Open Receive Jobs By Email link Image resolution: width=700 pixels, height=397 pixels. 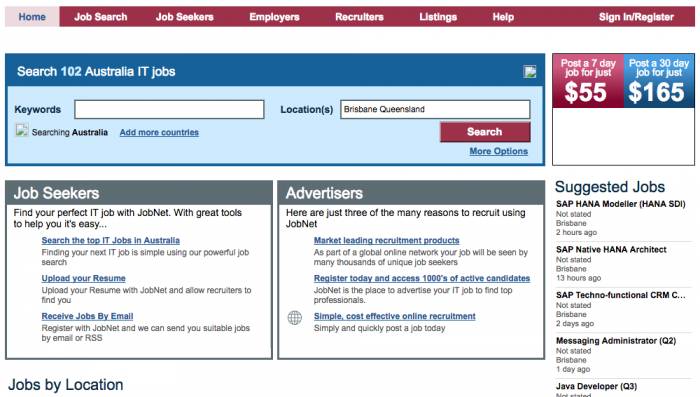88,316
